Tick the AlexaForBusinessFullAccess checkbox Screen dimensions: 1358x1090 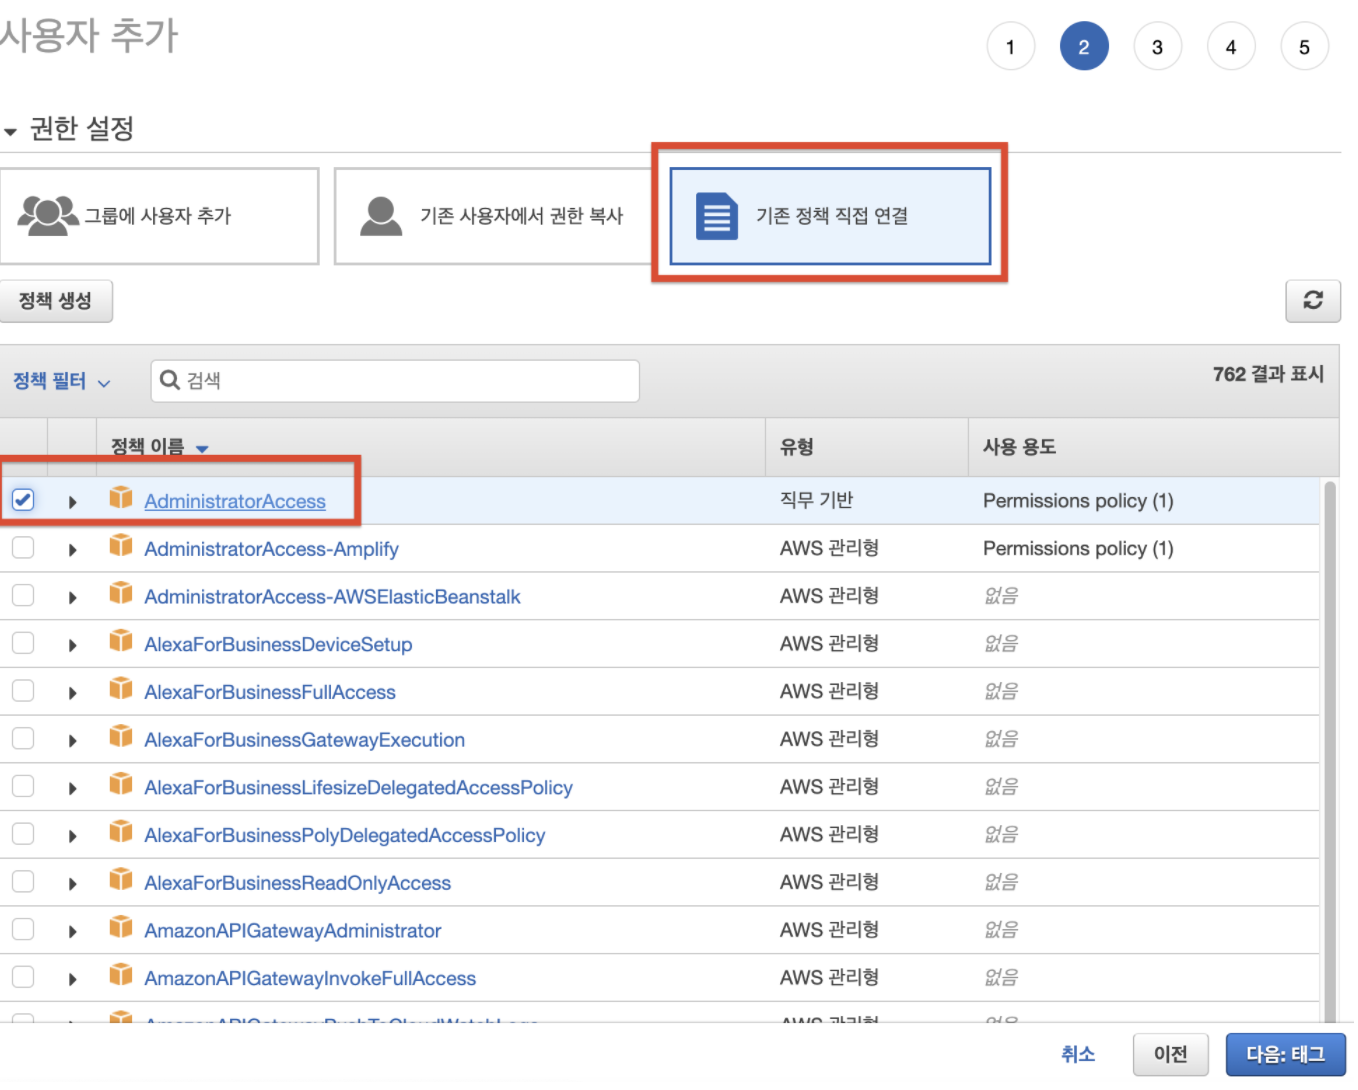[23, 690]
